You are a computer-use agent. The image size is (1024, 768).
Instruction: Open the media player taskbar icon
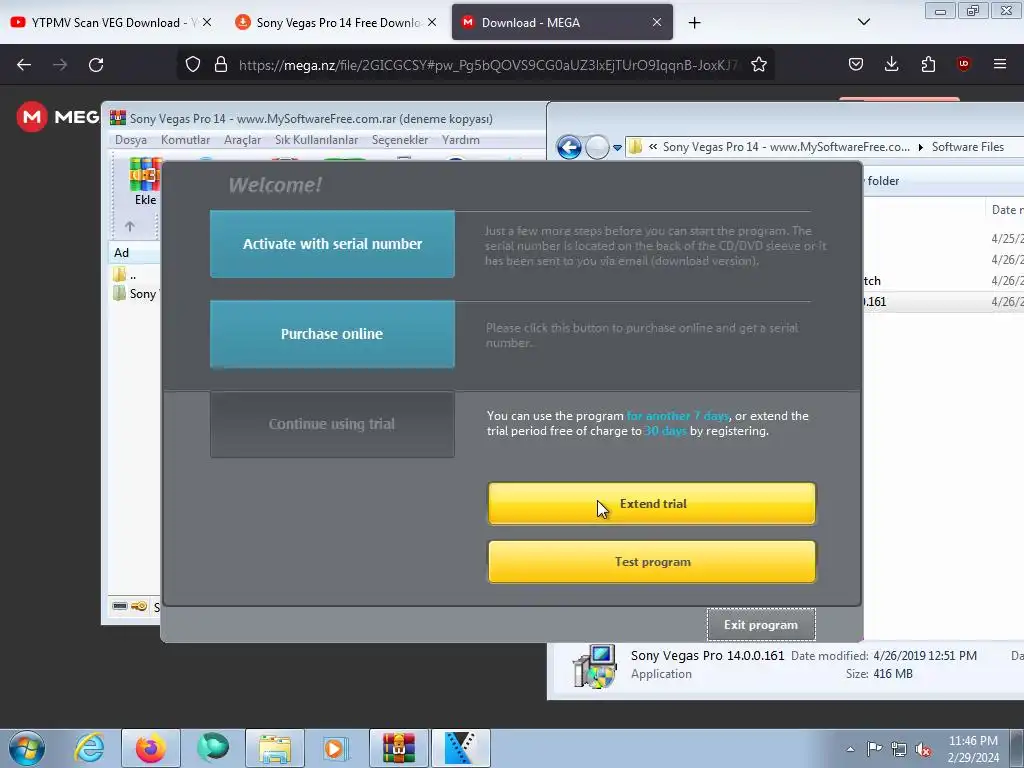tap(336, 748)
